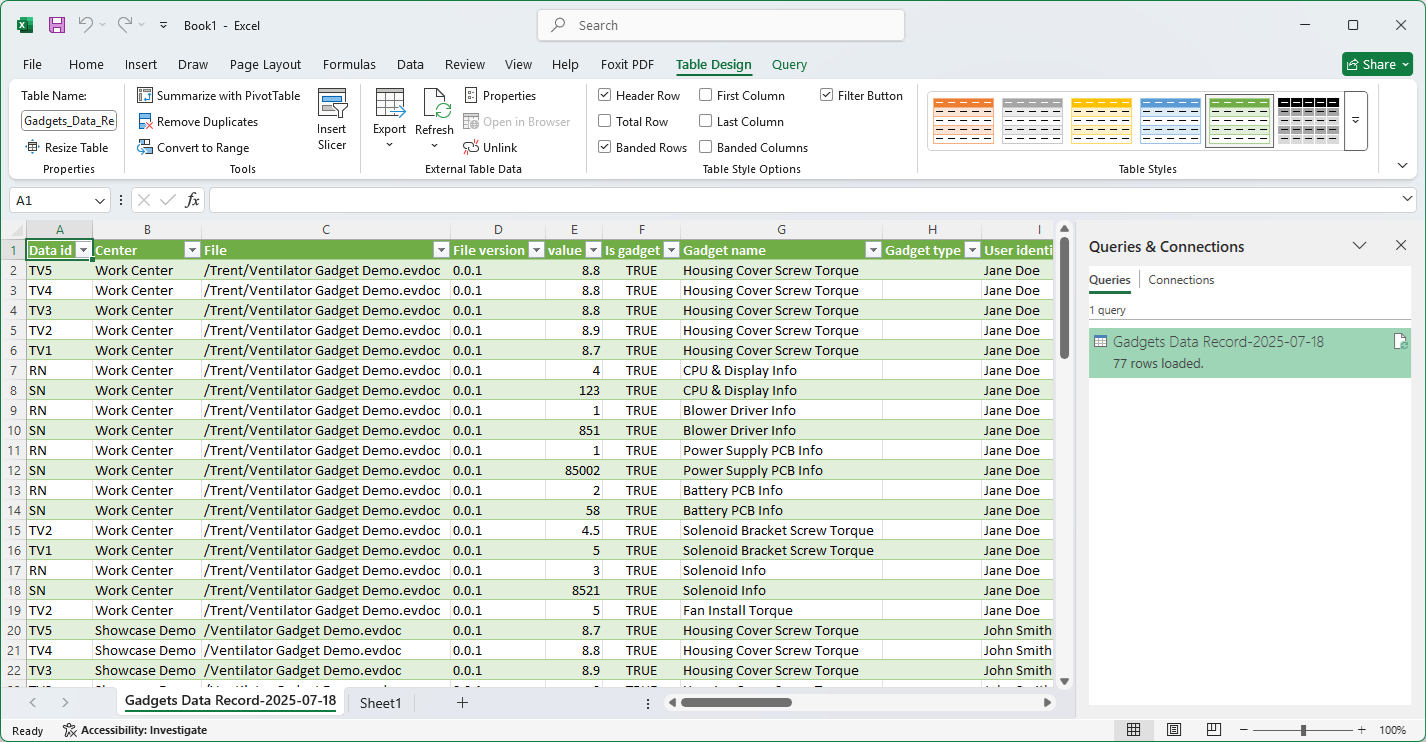Open the Data id column filter dropdown

pyautogui.click(x=84, y=250)
